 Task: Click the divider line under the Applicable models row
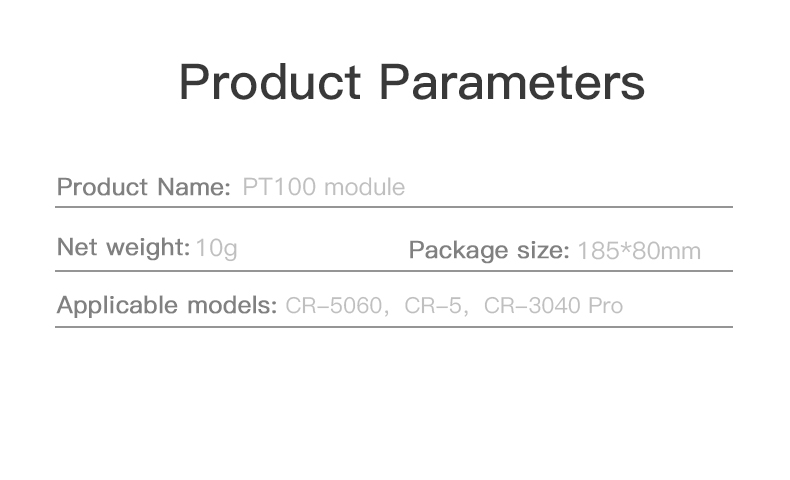pyautogui.click(x=393, y=326)
